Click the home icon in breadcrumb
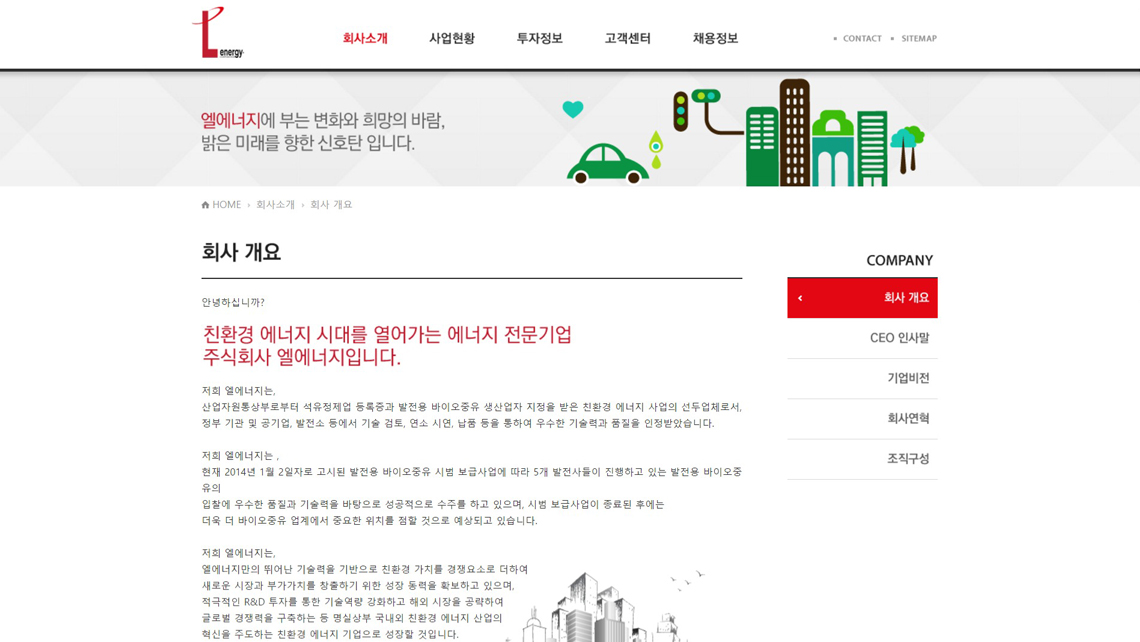Image resolution: width=1140 pixels, height=642 pixels. (x=205, y=205)
